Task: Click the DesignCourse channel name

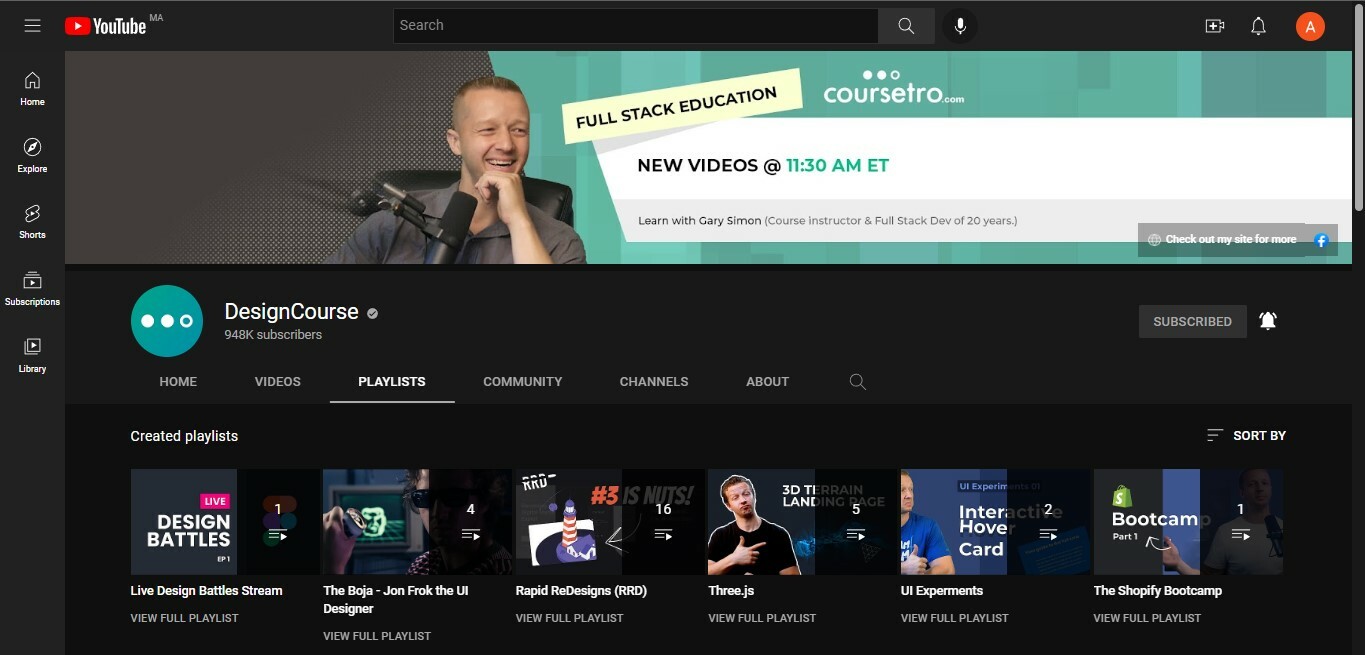Action: tap(291, 312)
